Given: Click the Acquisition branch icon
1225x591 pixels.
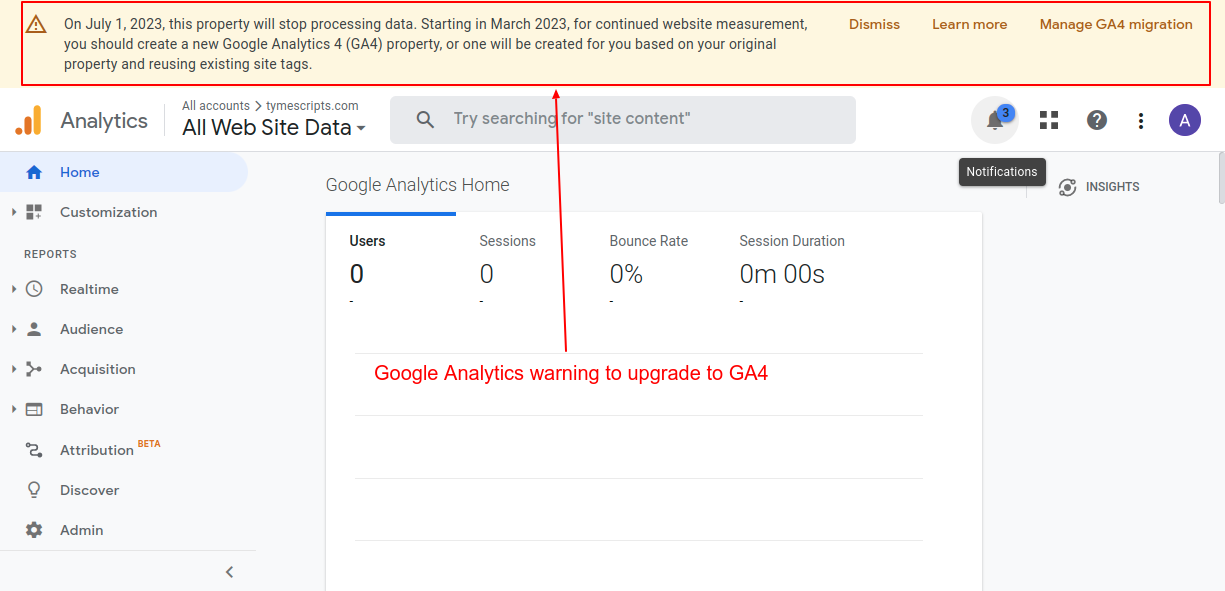Looking at the screenshot, I should 34,369.
